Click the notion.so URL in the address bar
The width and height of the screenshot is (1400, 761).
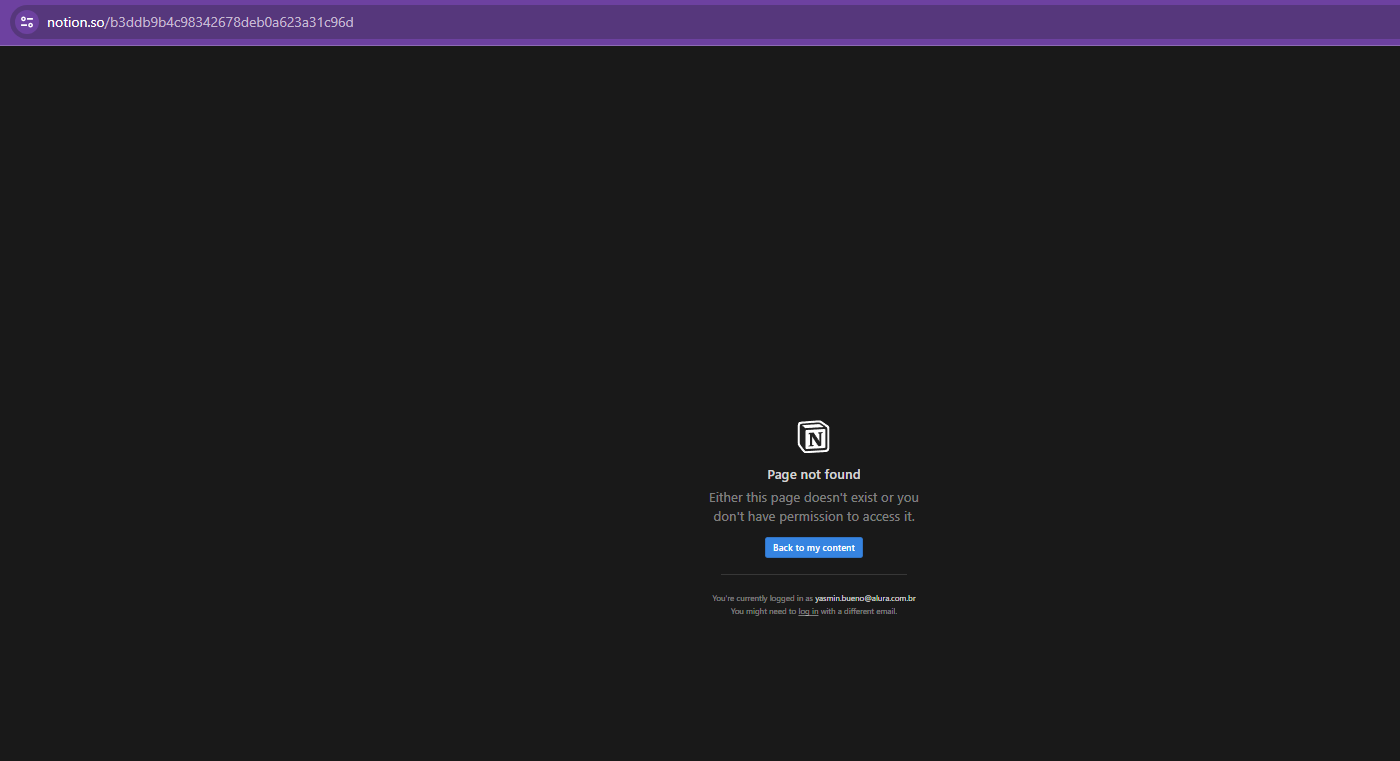200,22
